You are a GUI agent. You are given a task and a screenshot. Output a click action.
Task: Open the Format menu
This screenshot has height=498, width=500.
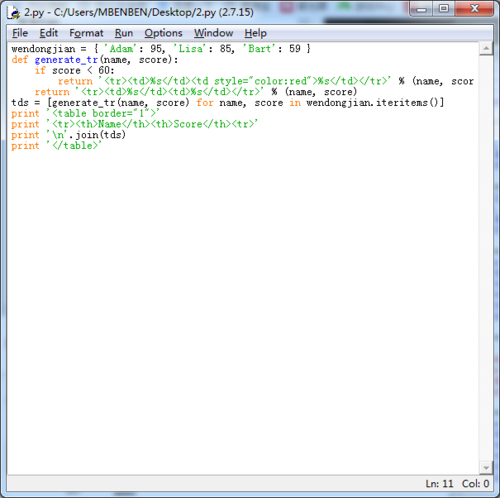coord(86,33)
